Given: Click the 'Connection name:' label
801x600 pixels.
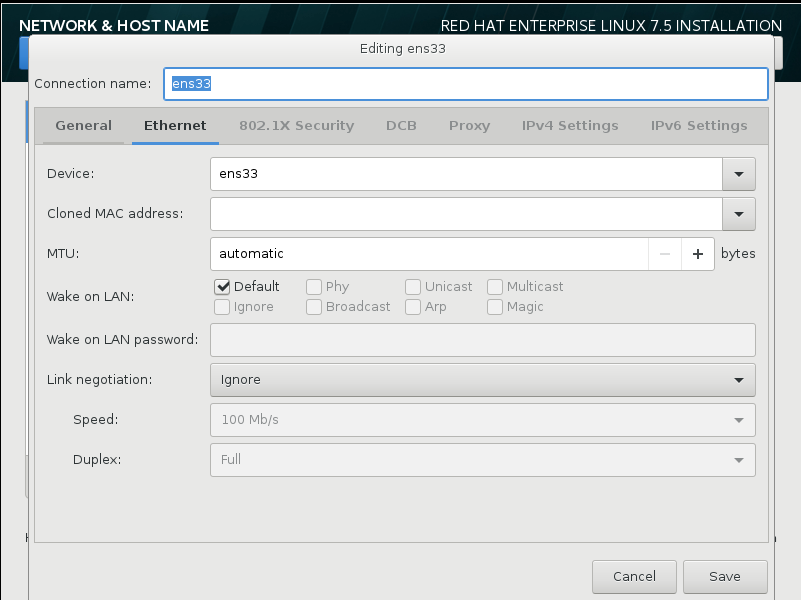Looking at the screenshot, I should 92,84.
